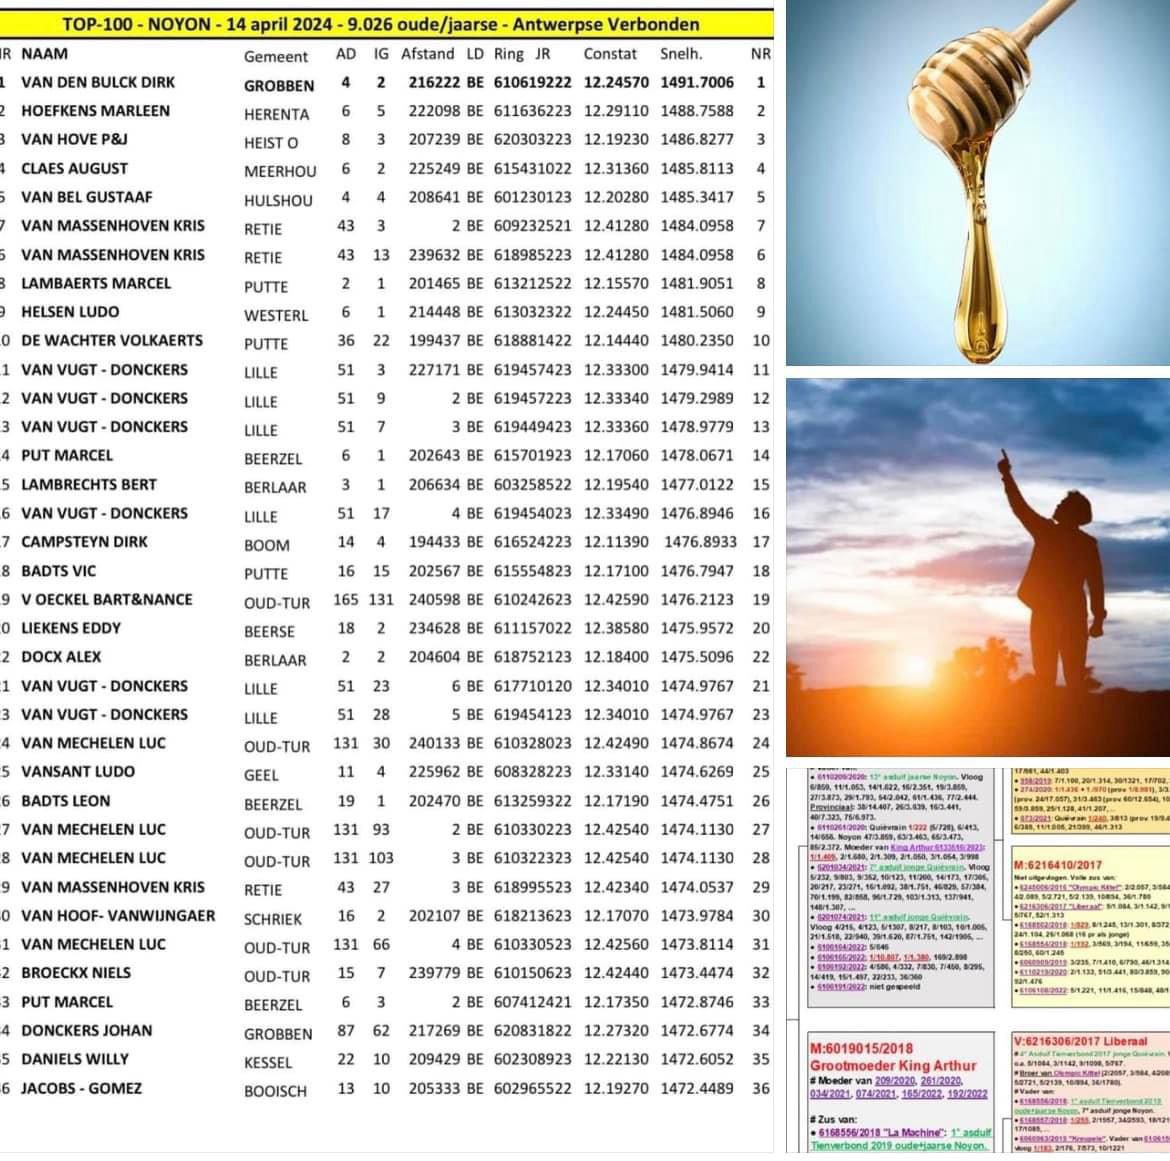
Task: Click the pedigree heading M:6019015/2018
Action: [861, 1048]
